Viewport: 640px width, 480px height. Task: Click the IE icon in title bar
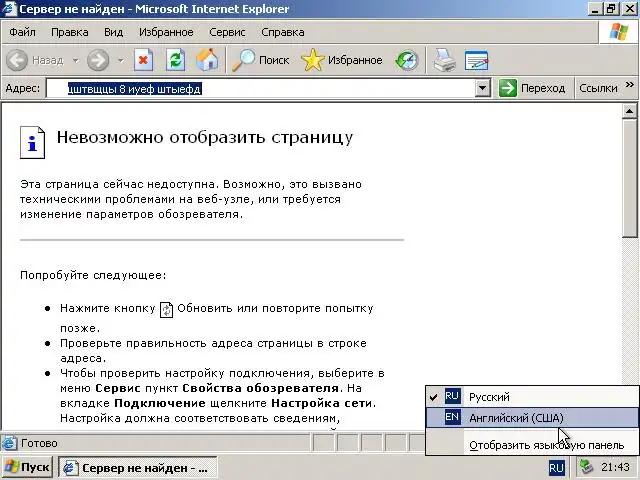(9, 9)
